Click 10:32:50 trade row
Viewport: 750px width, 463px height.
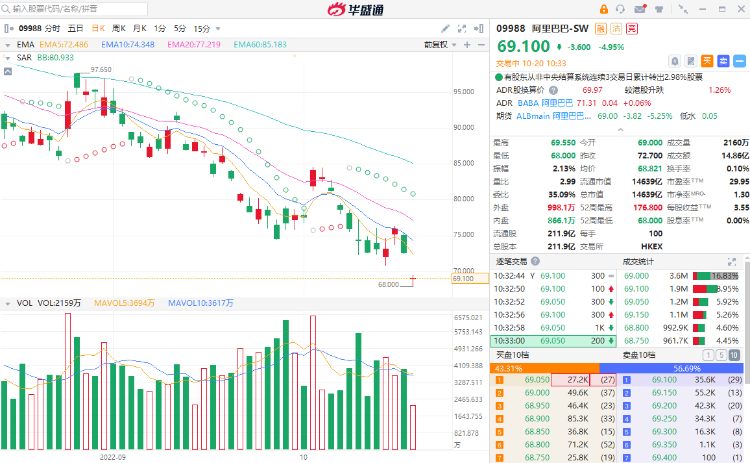coord(553,289)
